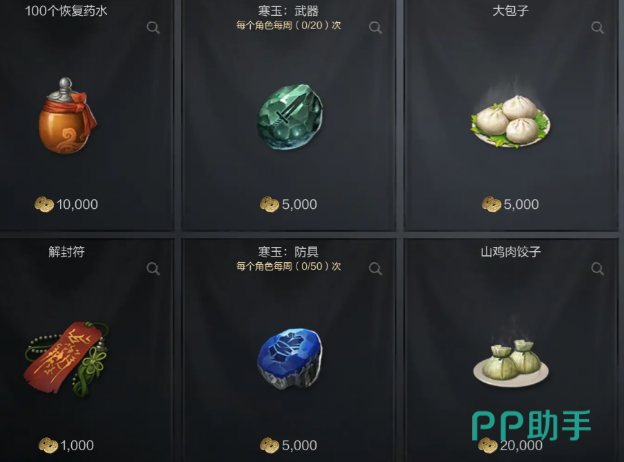Open the 大包子 item title
The image size is (624, 462).
click(x=511, y=11)
